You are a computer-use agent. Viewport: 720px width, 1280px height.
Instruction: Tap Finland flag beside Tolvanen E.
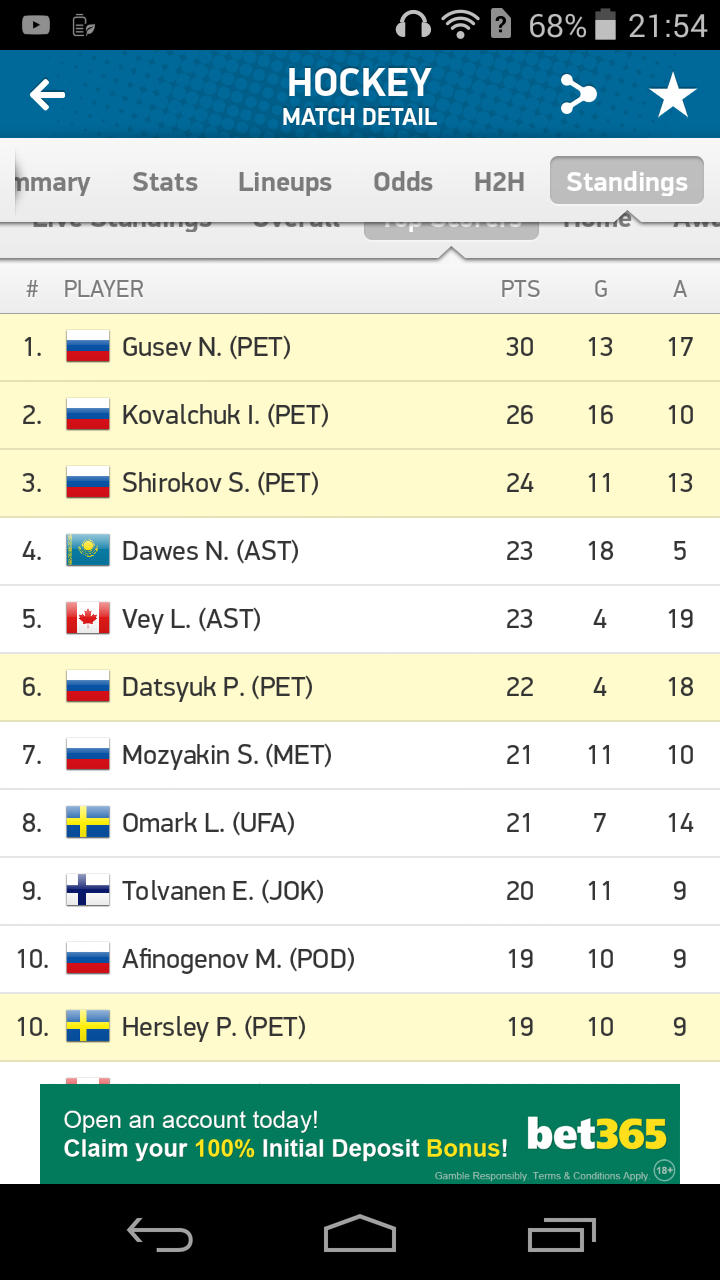coord(88,891)
